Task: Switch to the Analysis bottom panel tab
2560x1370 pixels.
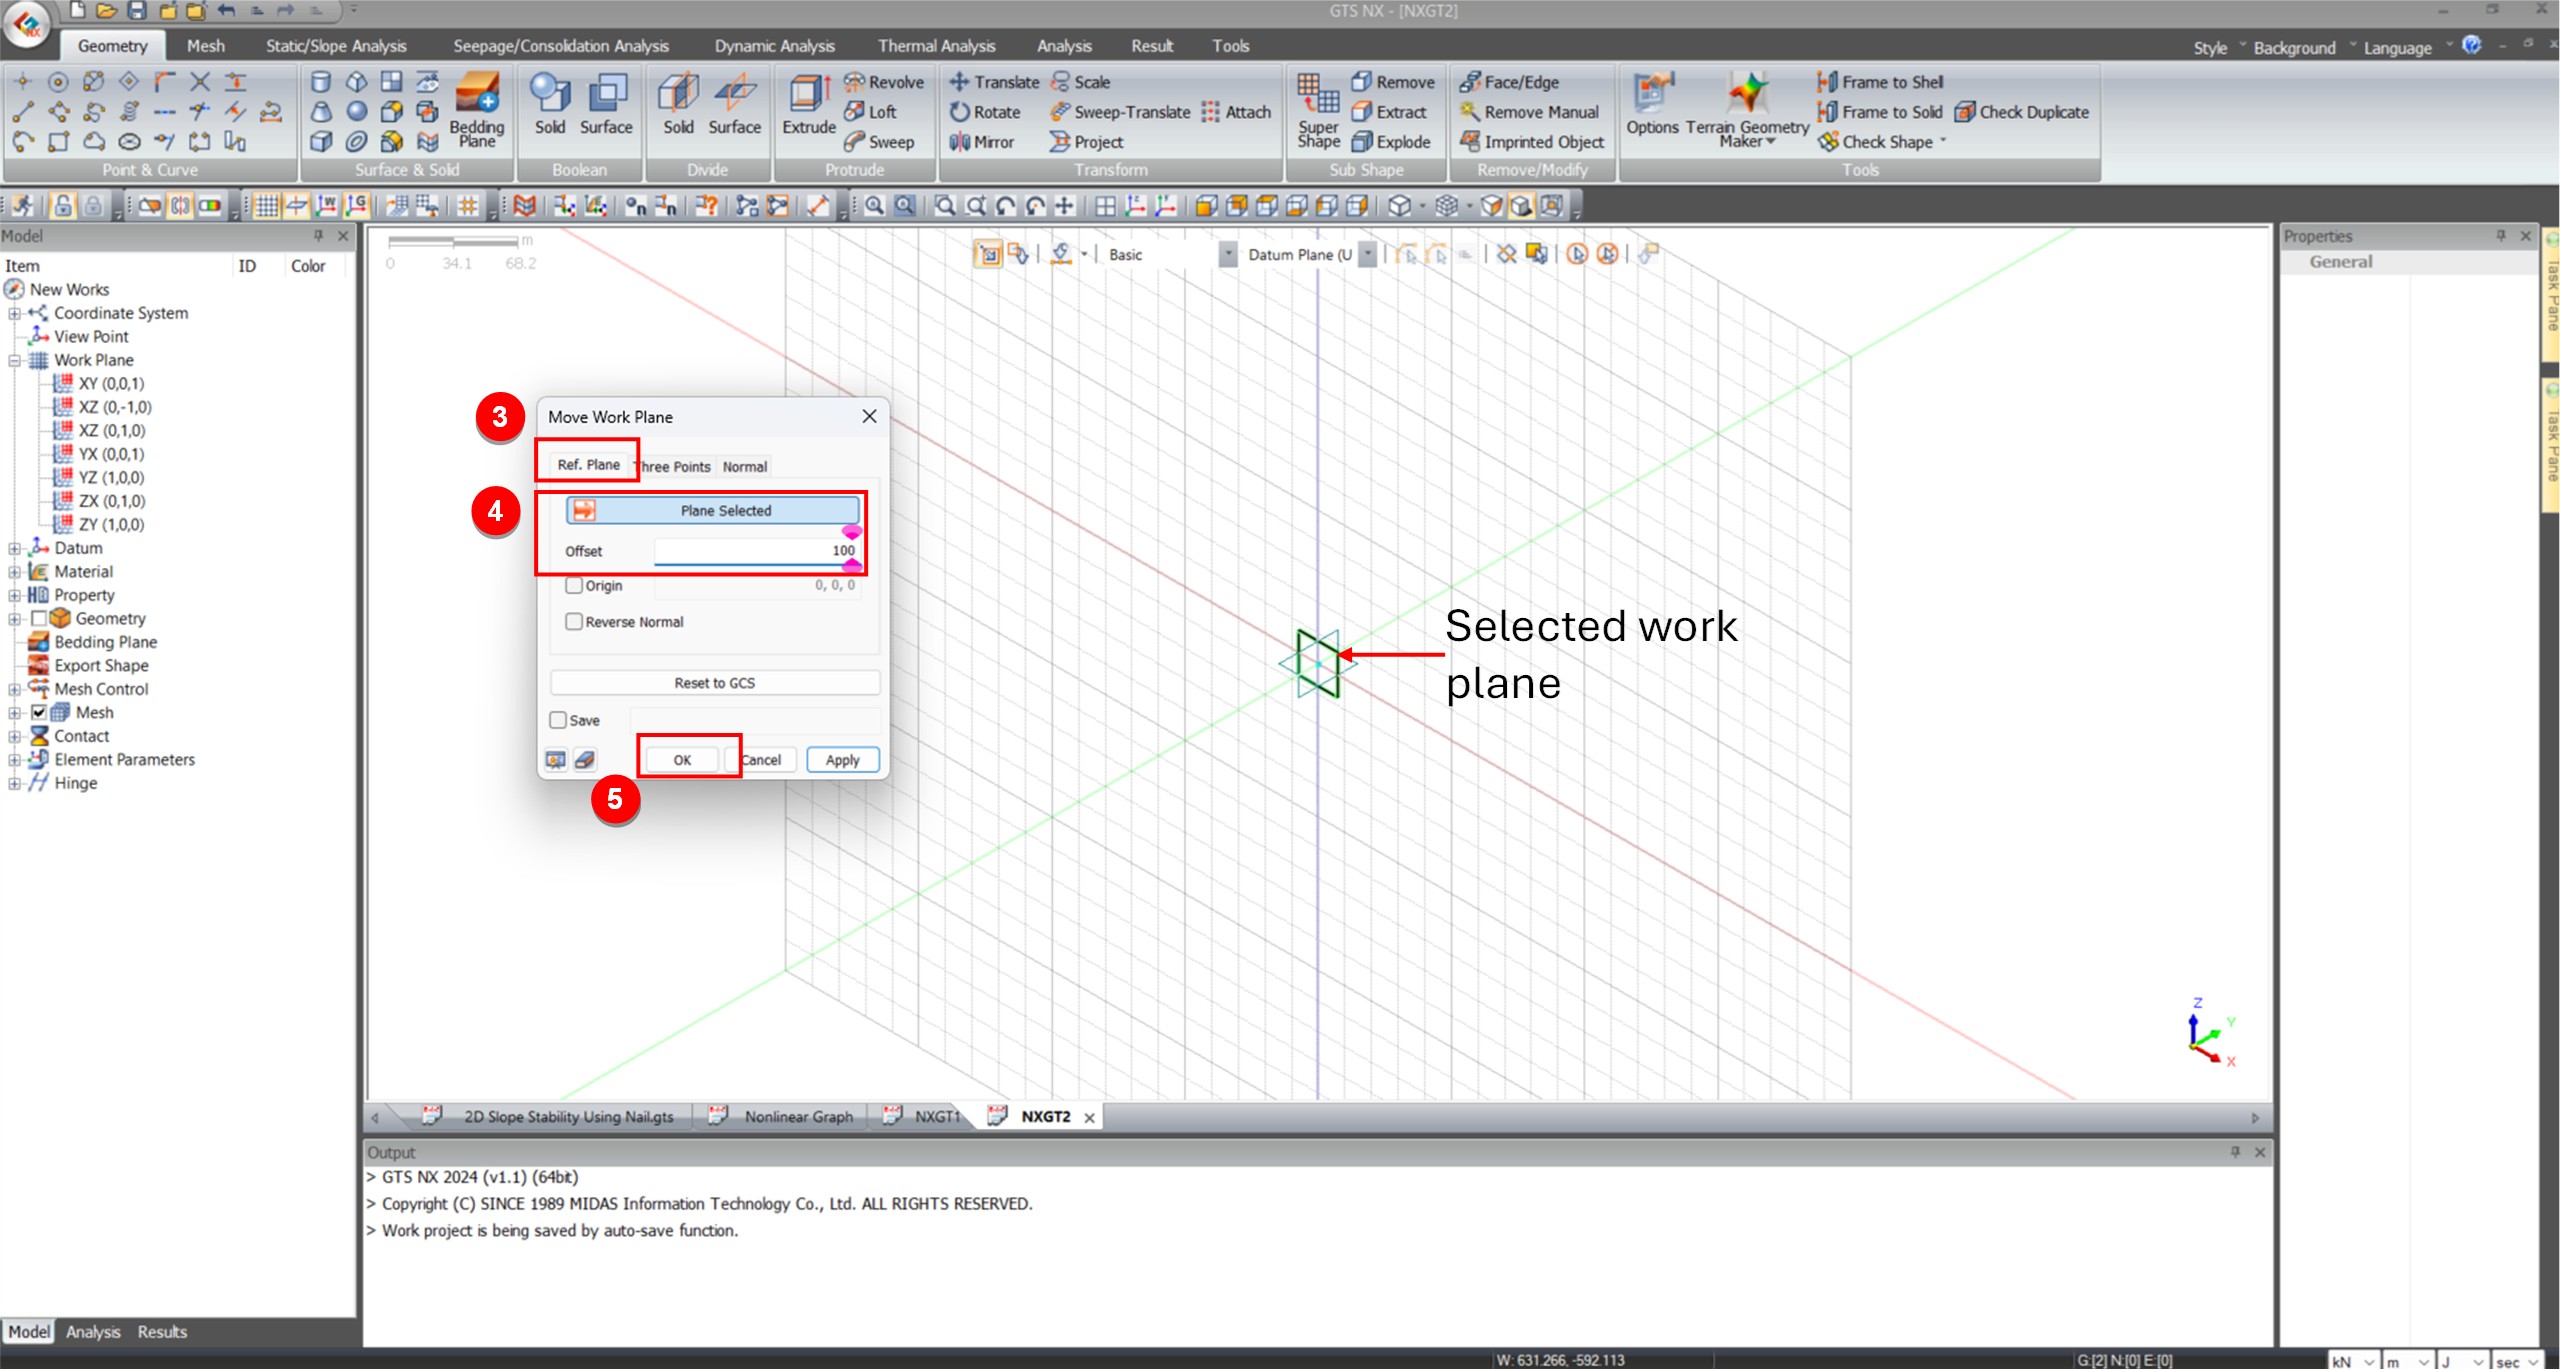Action: point(93,1332)
